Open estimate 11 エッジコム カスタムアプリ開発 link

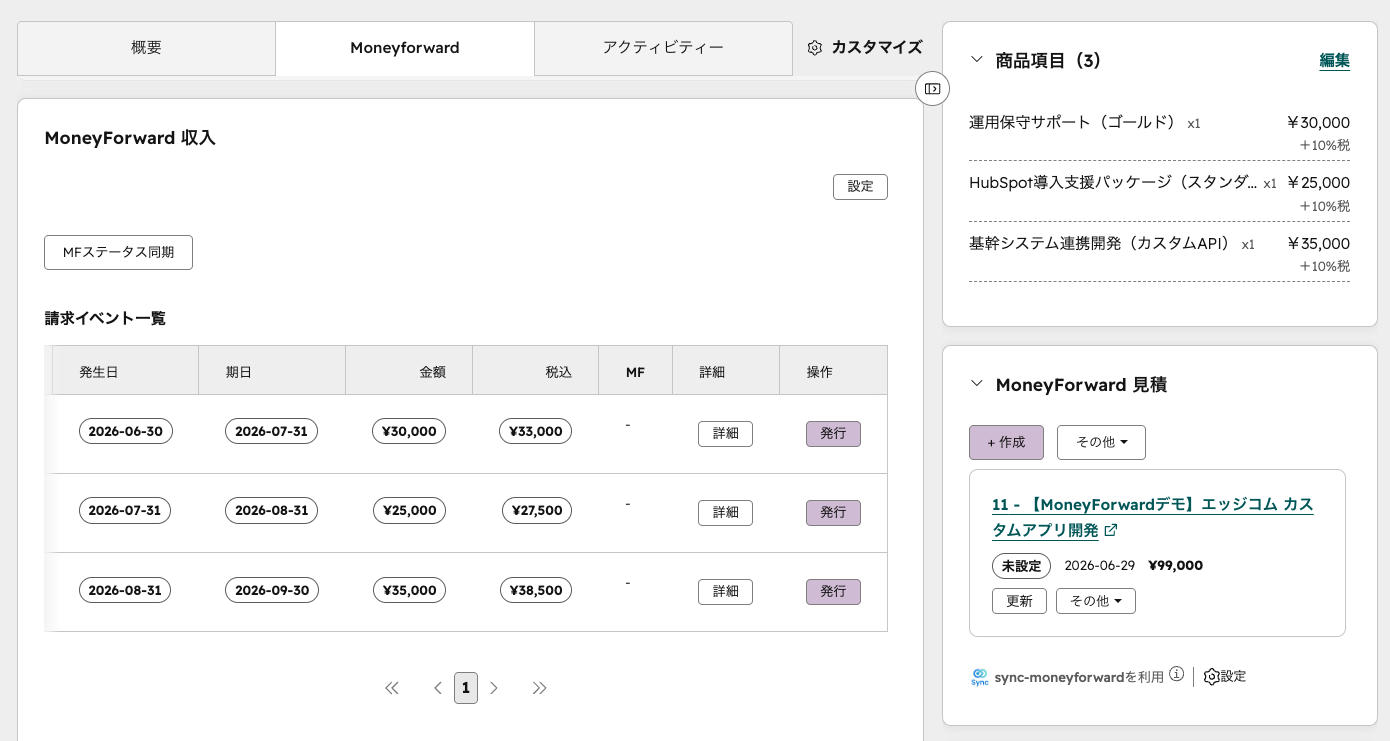point(1152,517)
